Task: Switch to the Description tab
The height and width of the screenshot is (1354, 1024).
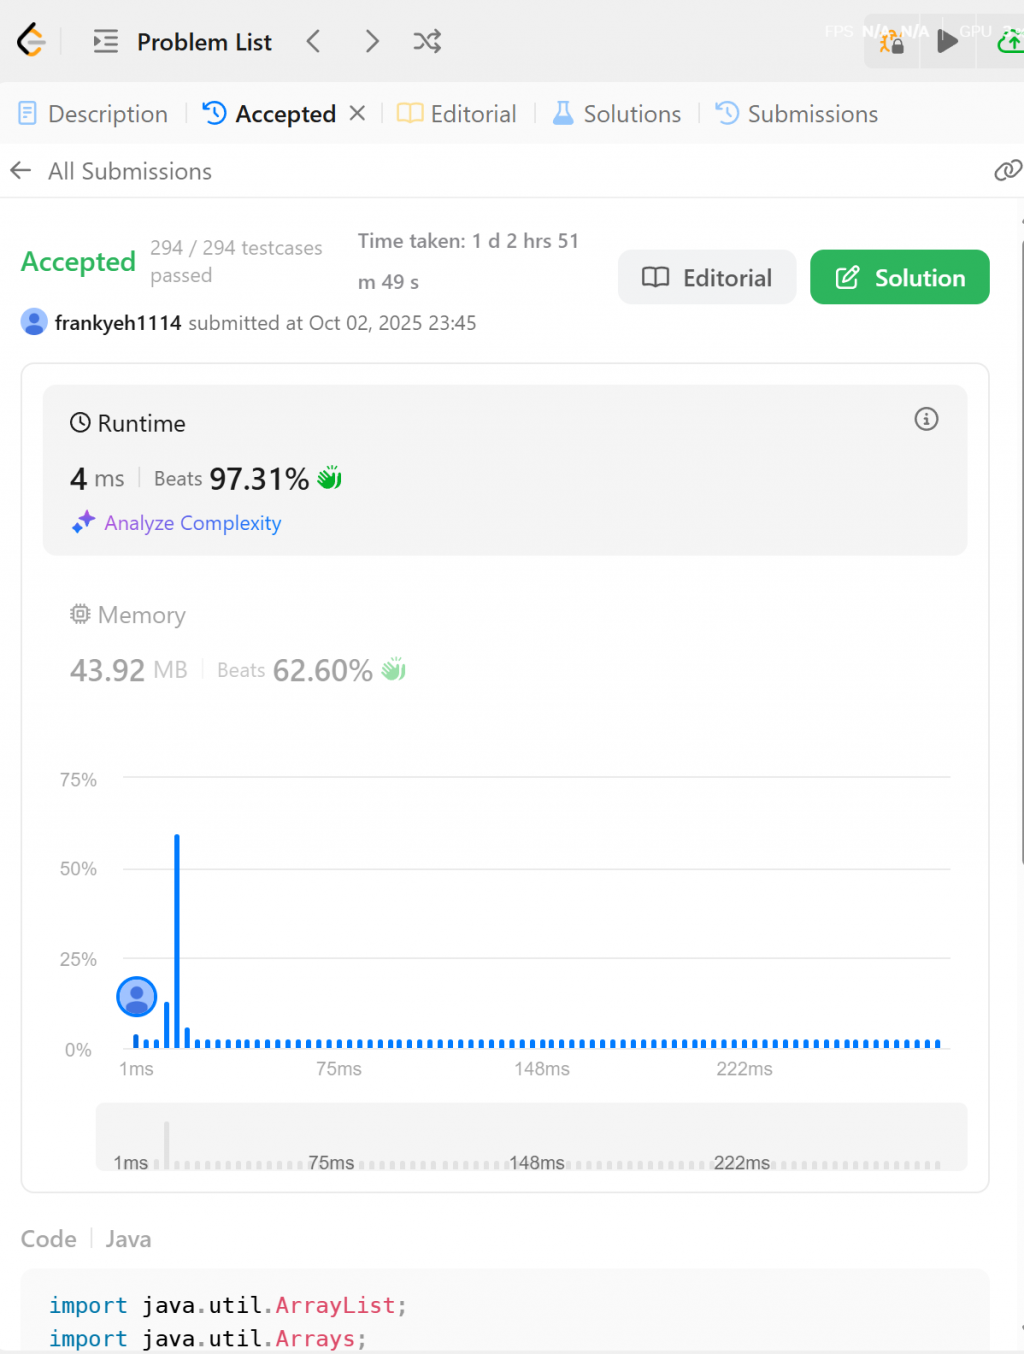Action: 93,114
